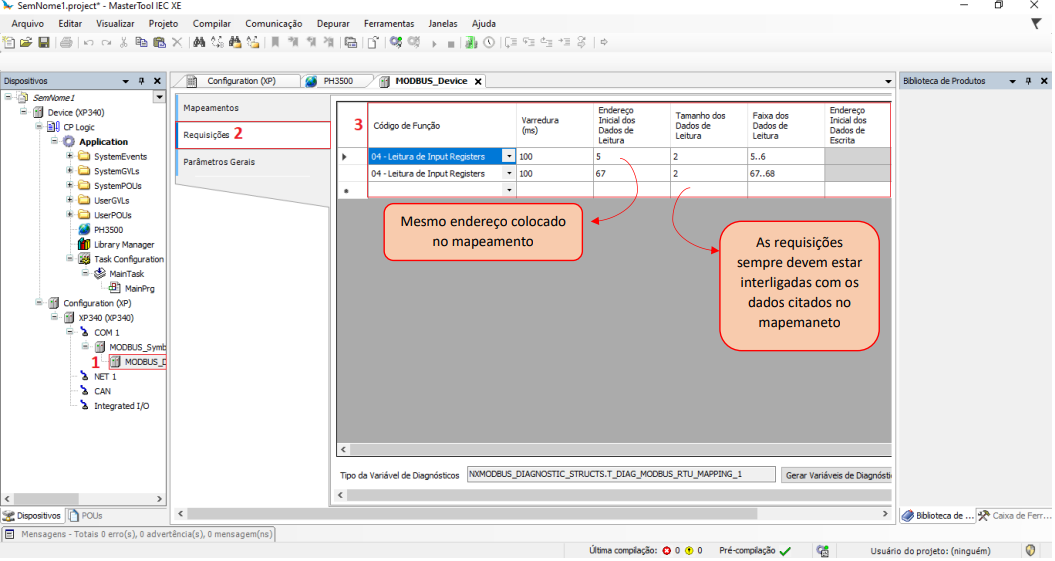Switch to POUs tab at panel bottom
Image resolution: width=1055 pixels, height=561 pixels.
point(85,515)
